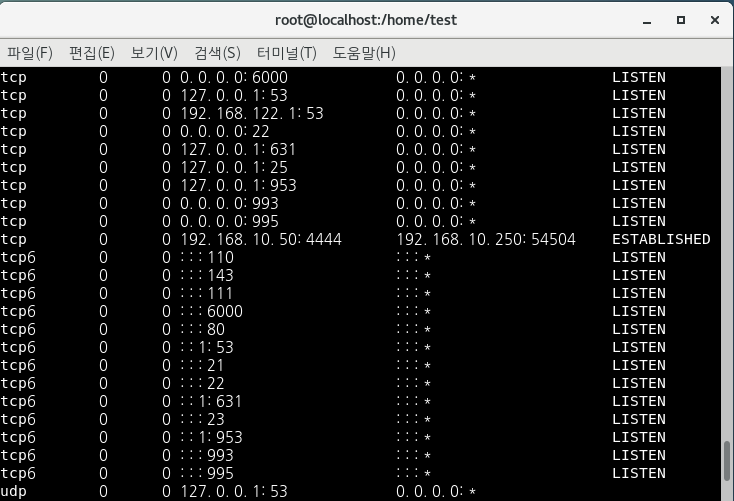Viewport: 734px width, 501px height.
Task: Click tcp6 local address :::6000
Action: 212,311
